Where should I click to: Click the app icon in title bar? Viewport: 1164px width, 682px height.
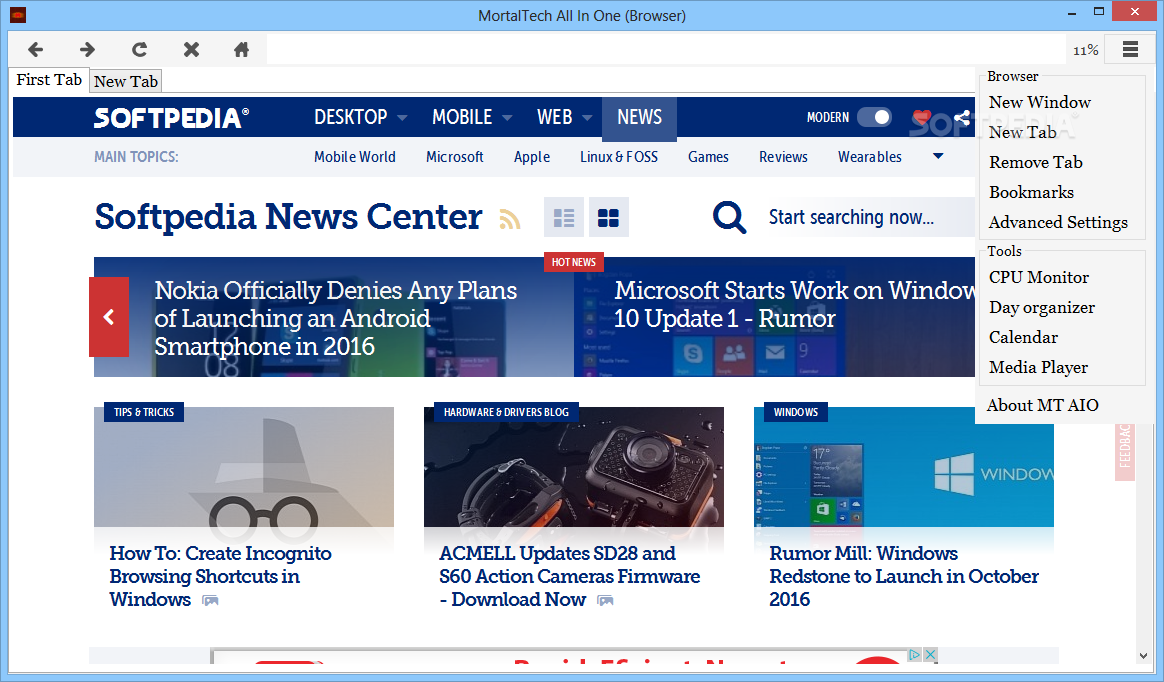pos(18,15)
